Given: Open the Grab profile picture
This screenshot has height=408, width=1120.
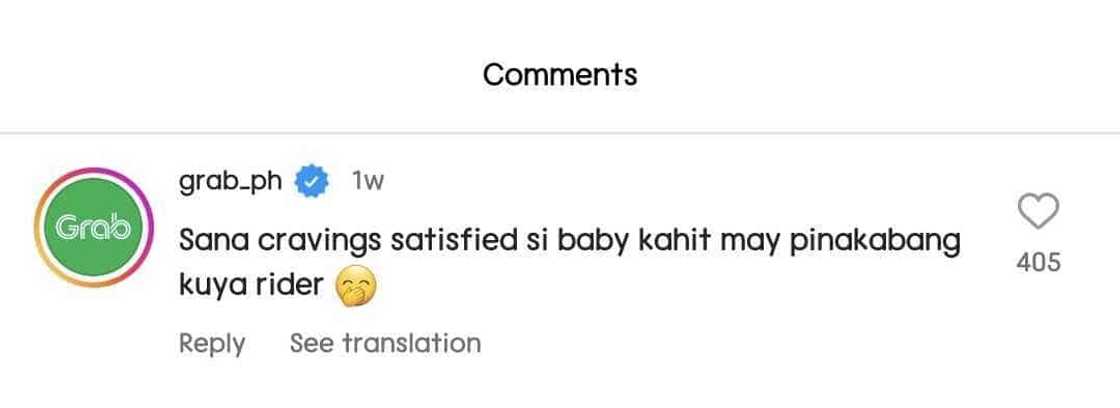Looking at the screenshot, I should 94,229.
